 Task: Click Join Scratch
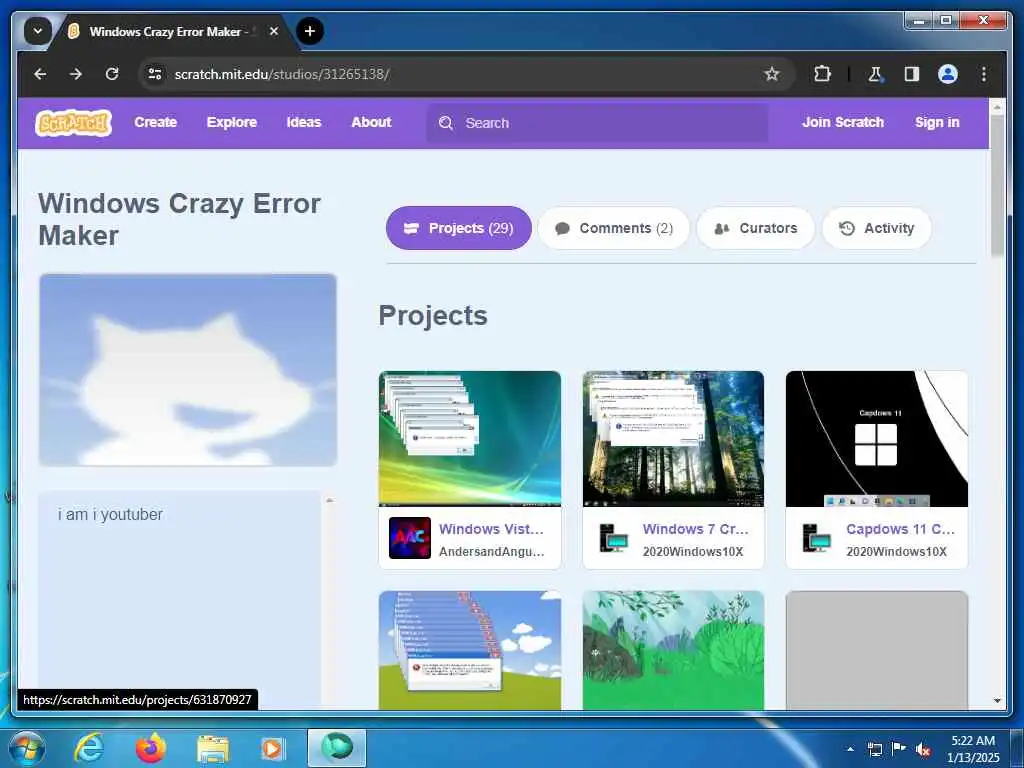842,122
